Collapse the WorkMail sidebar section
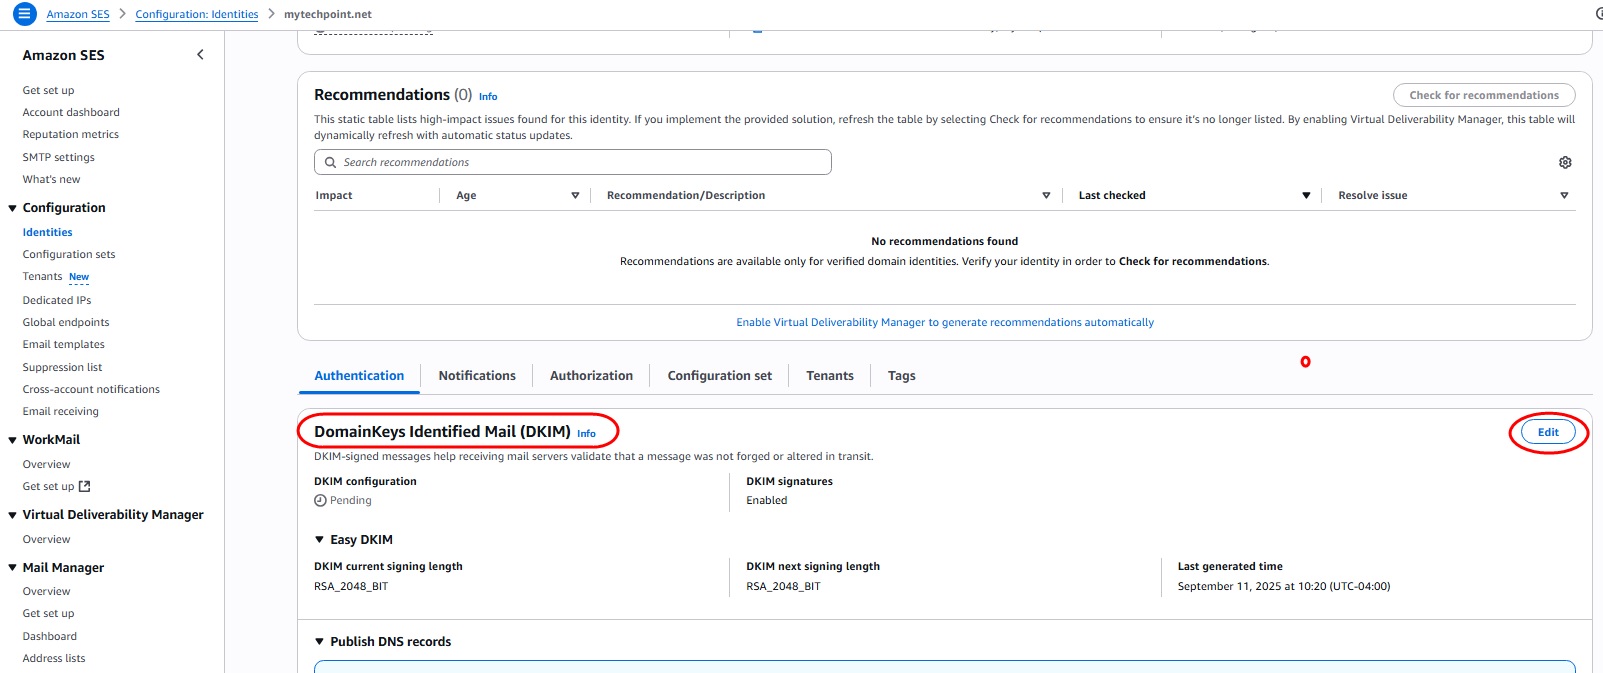1603x673 pixels. [x=13, y=440]
